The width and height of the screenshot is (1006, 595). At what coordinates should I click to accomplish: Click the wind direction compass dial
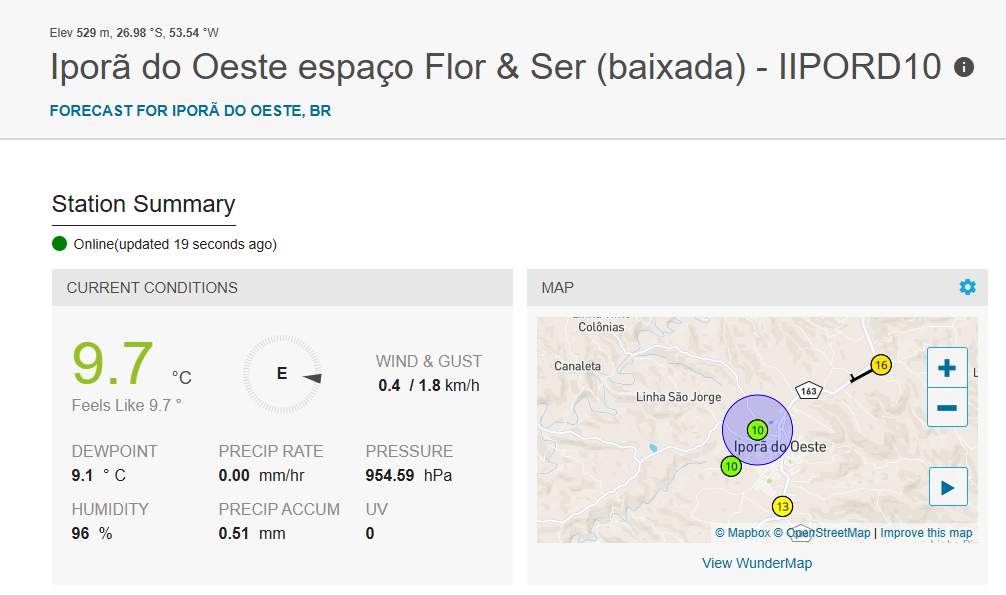coord(282,374)
